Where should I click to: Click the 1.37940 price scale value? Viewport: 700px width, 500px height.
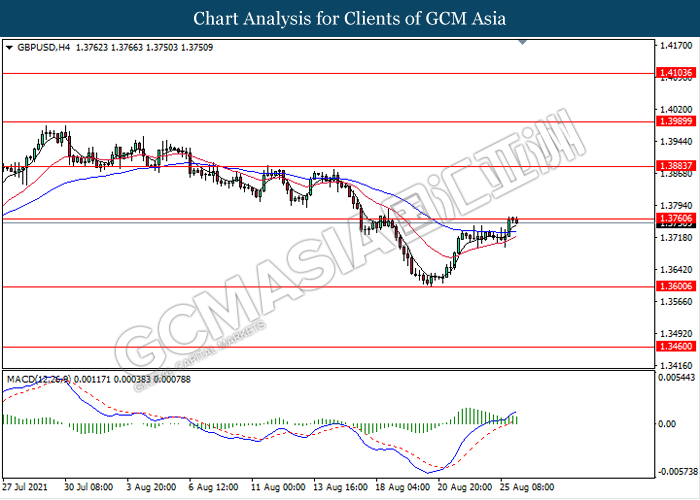(x=676, y=205)
